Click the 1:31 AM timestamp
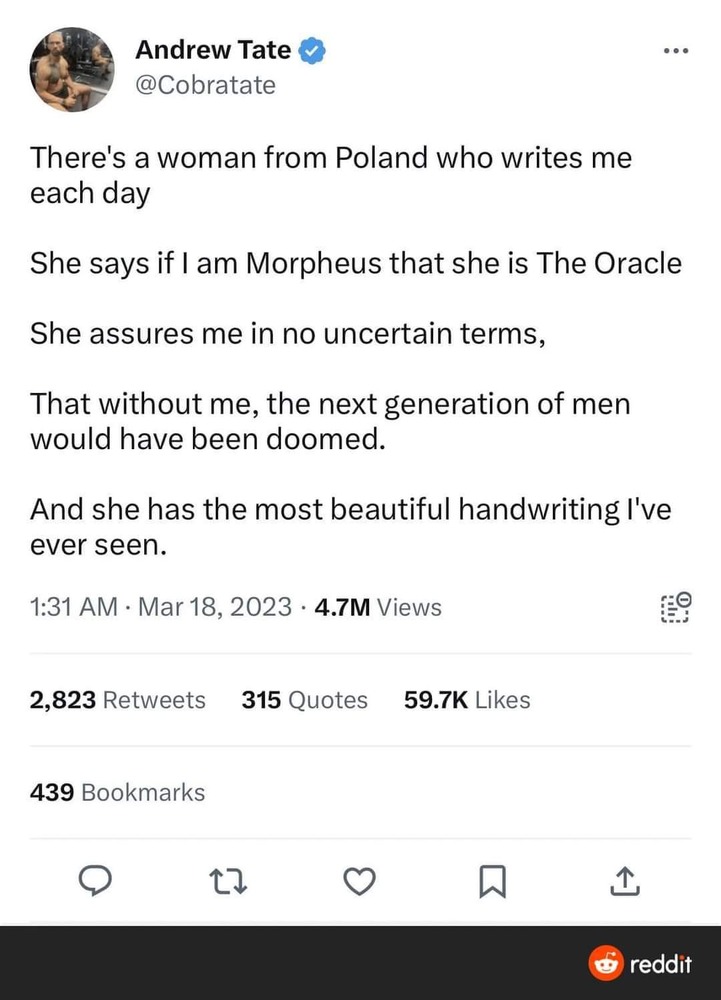721x1000 pixels. tap(74, 607)
